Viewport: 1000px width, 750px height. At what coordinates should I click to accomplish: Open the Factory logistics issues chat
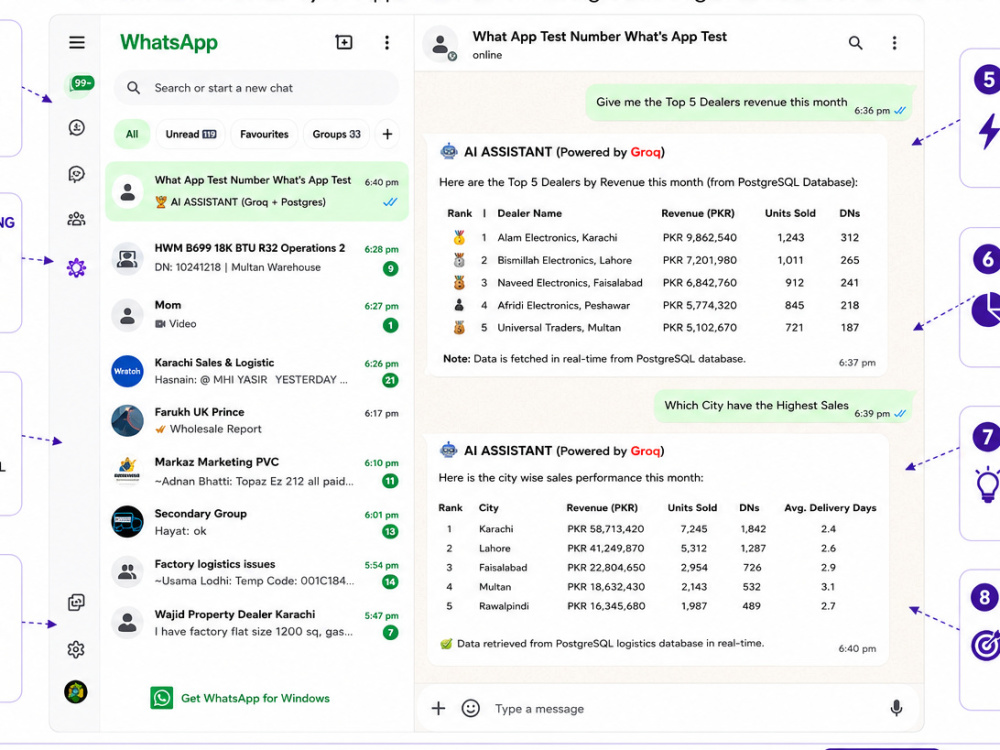pyautogui.click(x=256, y=572)
